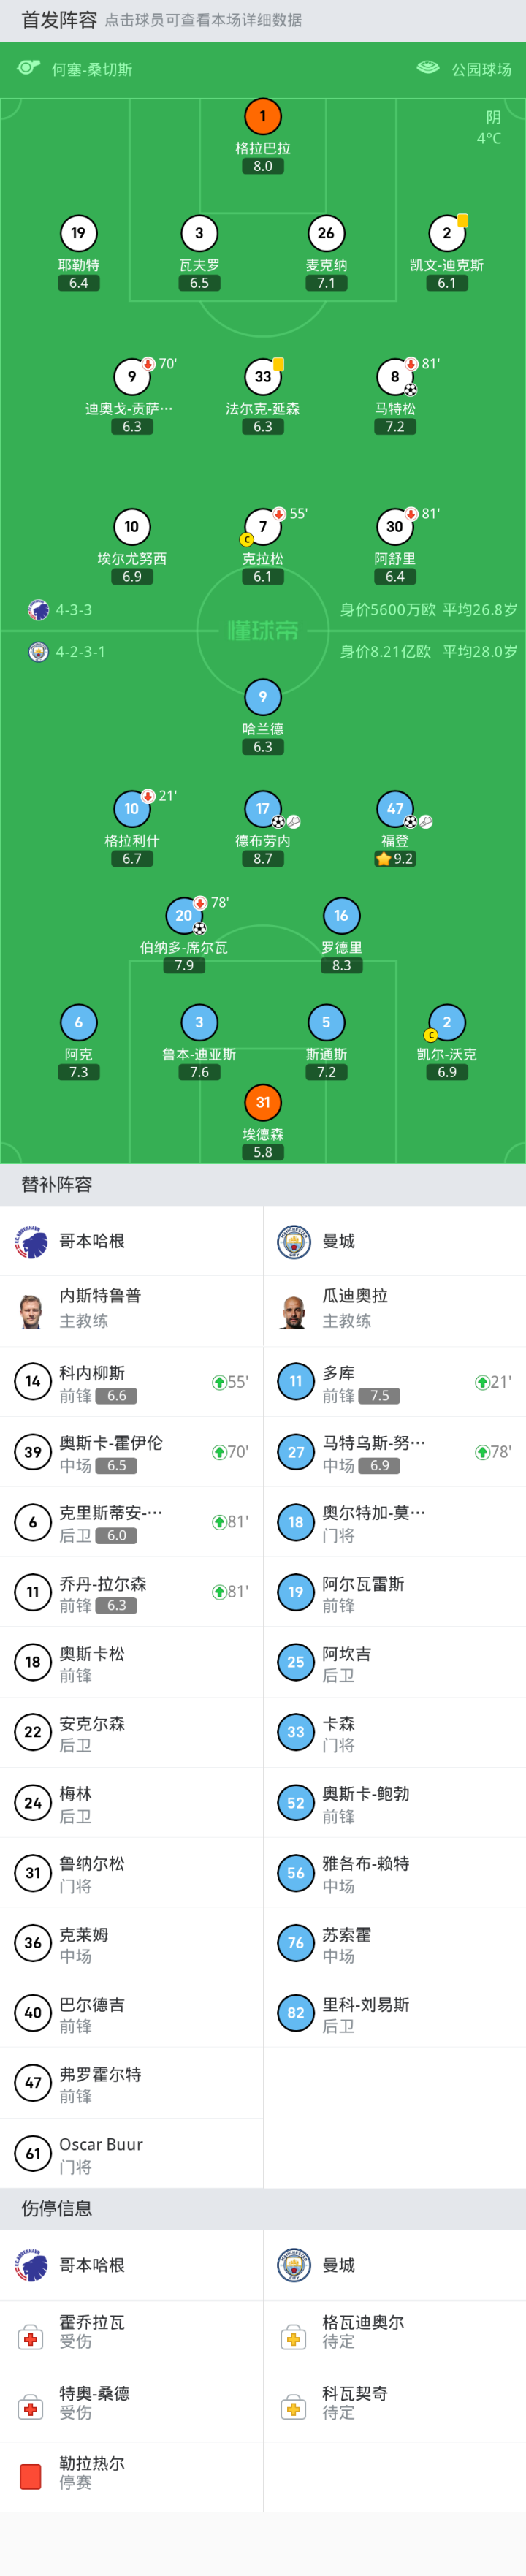The height and width of the screenshot is (2576, 526).
Task: View coach 内斯特鲁普's photo
Action: (x=31, y=1309)
